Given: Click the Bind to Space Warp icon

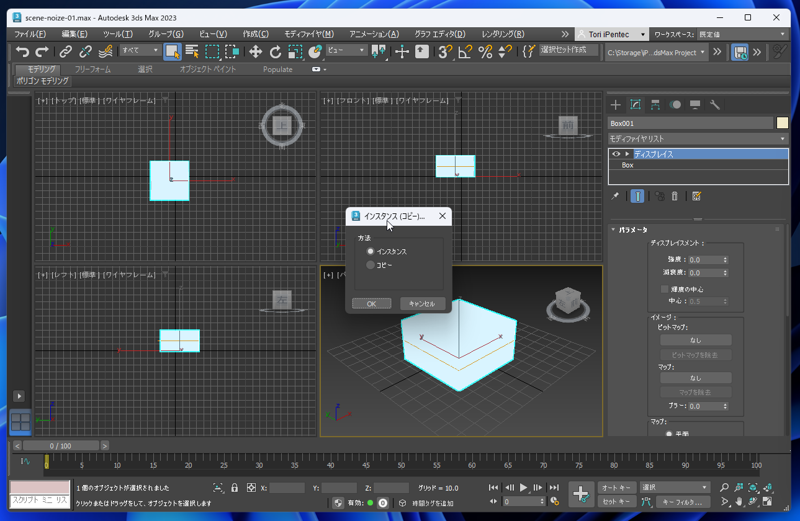Looking at the screenshot, I should tap(105, 52).
